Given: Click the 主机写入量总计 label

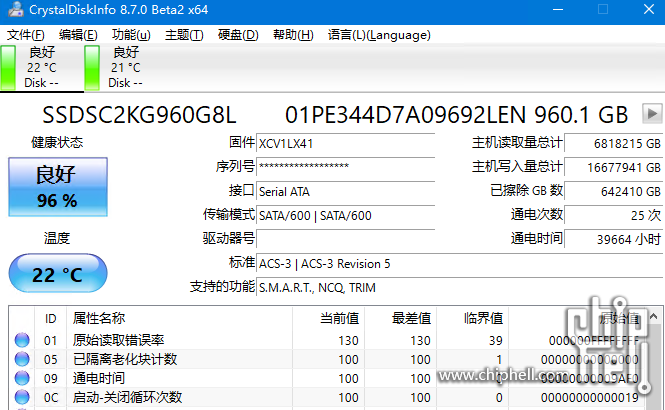Looking at the screenshot, I should pos(517,167).
